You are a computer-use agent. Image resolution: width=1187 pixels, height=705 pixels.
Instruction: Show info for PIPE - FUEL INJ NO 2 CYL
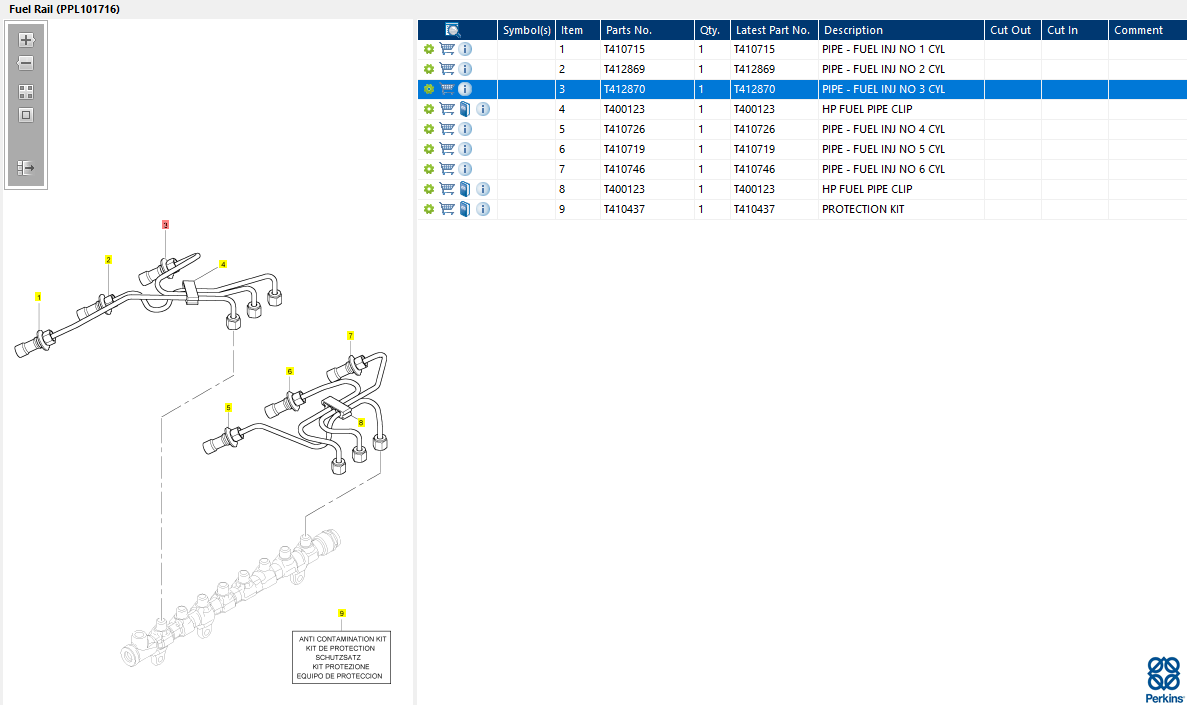(x=465, y=69)
